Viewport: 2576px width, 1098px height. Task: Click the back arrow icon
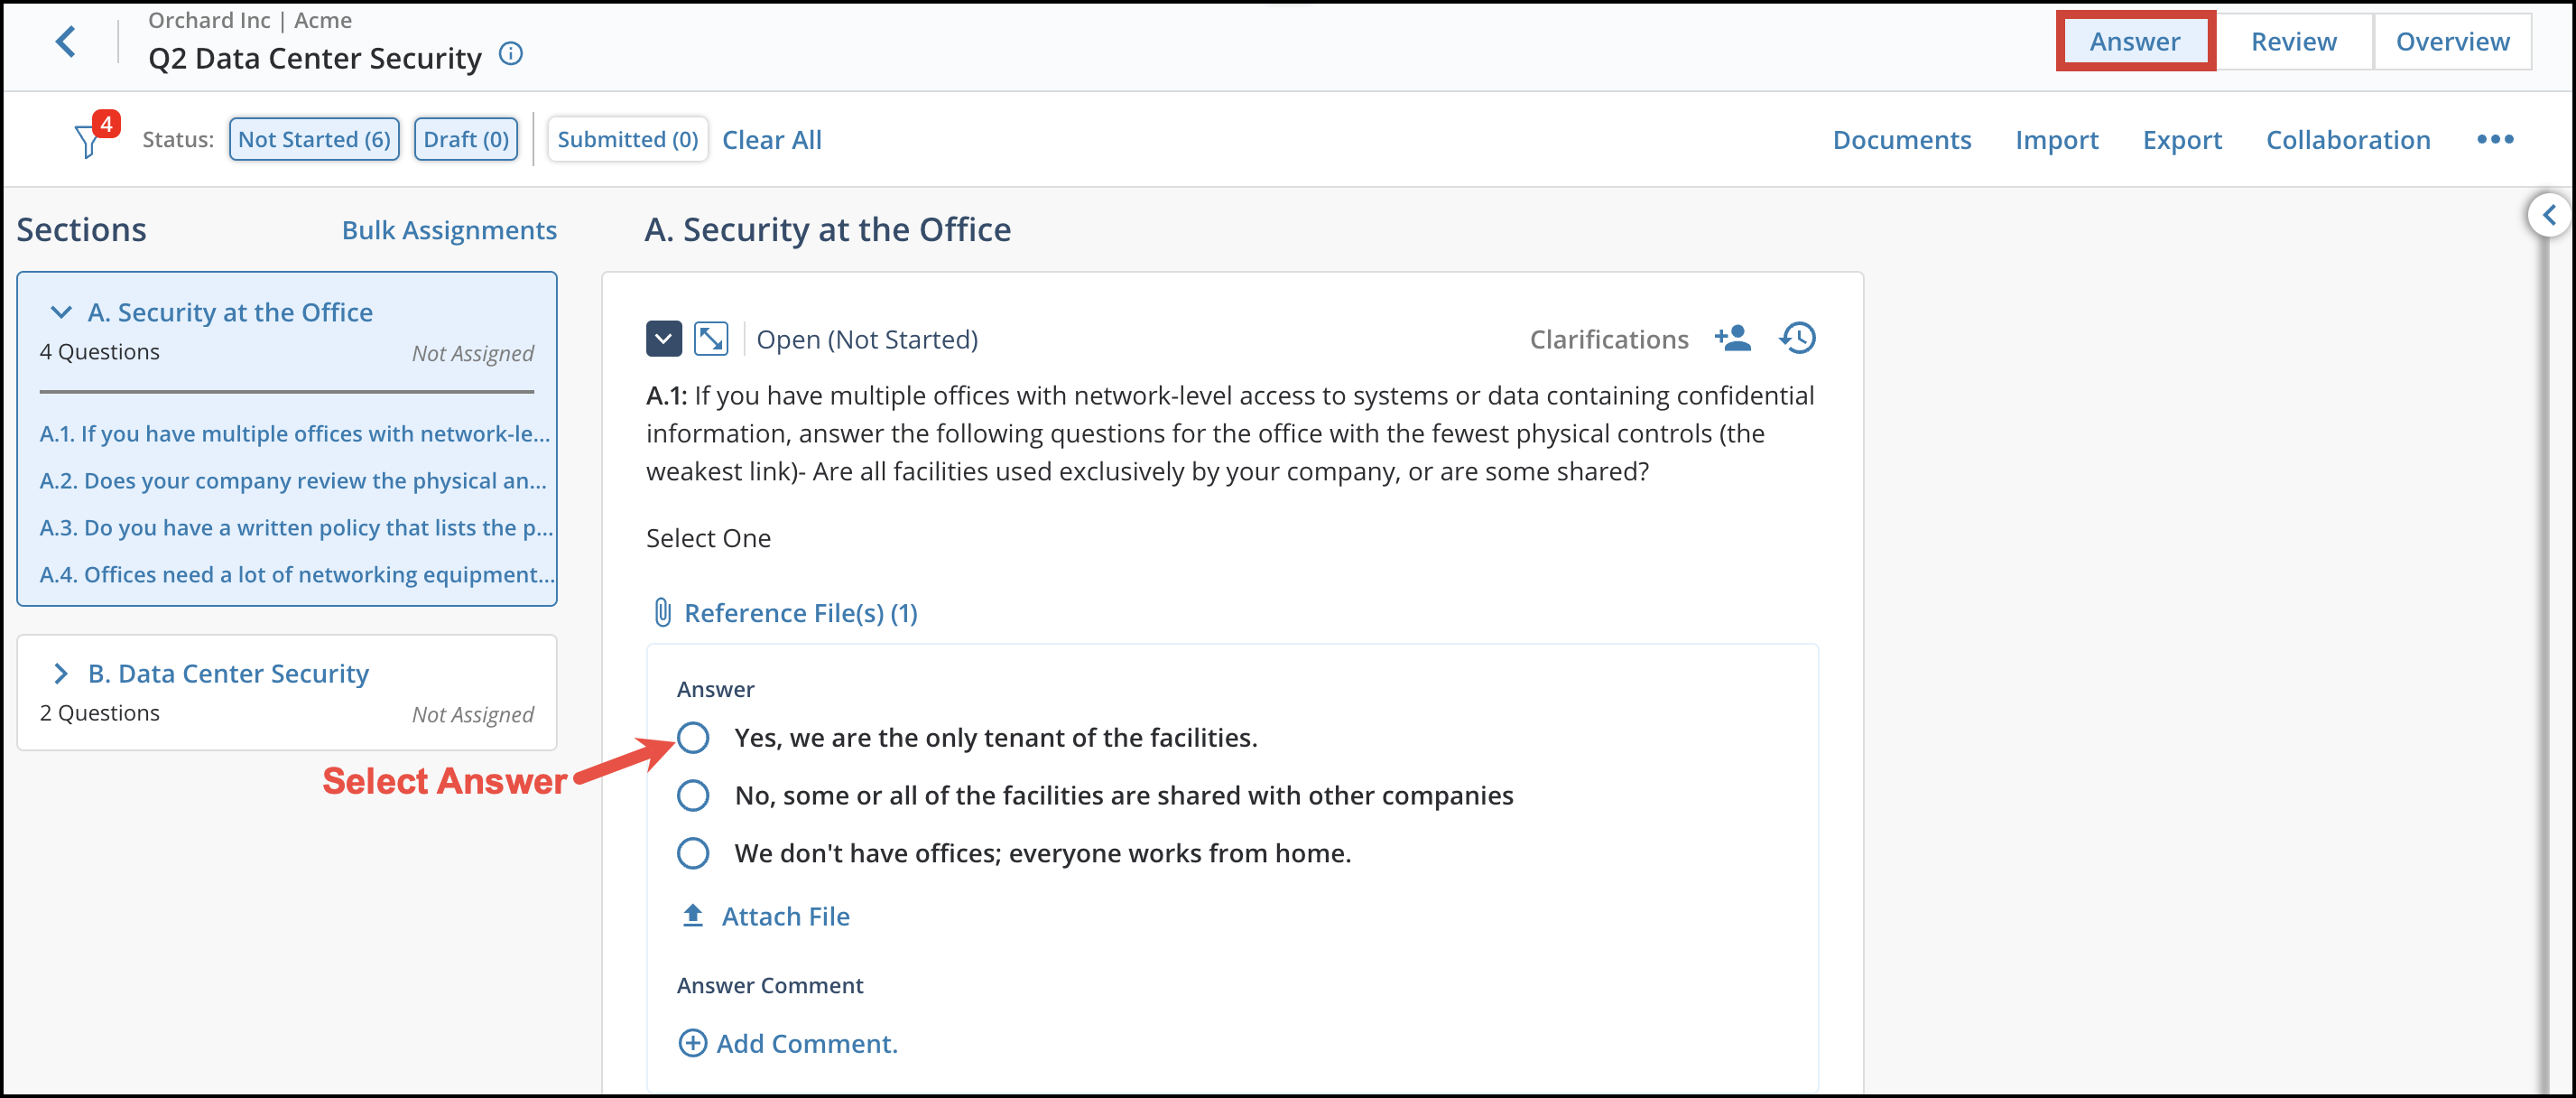[66, 42]
